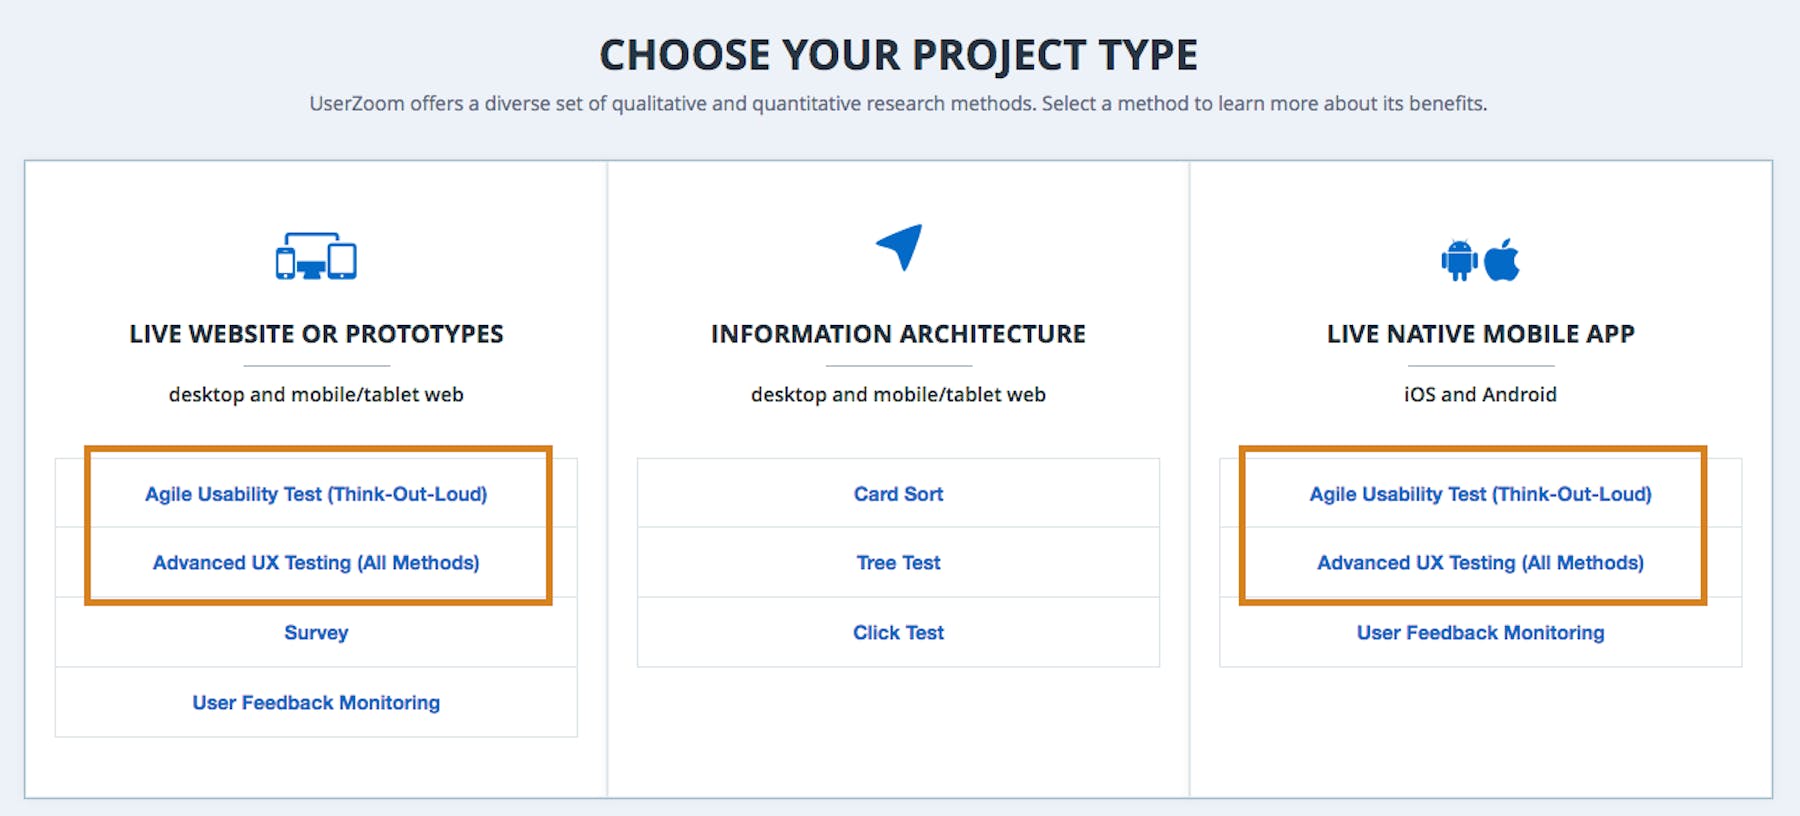The width and height of the screenshot is (1800, 816).
Task: Click the devices icon above Live Website
Action: click(316, 256)
